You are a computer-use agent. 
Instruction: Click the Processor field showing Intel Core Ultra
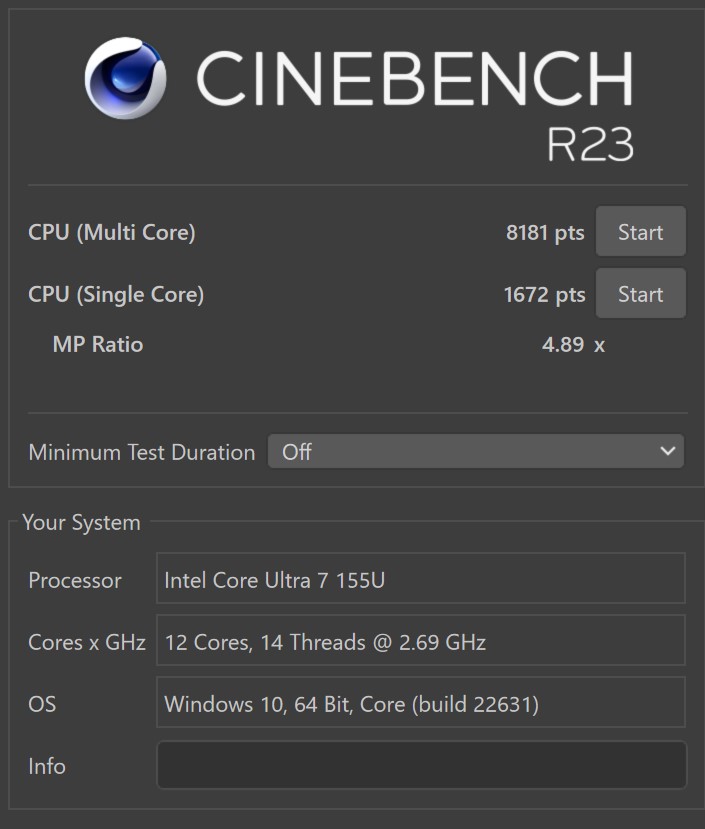[421, 578]
